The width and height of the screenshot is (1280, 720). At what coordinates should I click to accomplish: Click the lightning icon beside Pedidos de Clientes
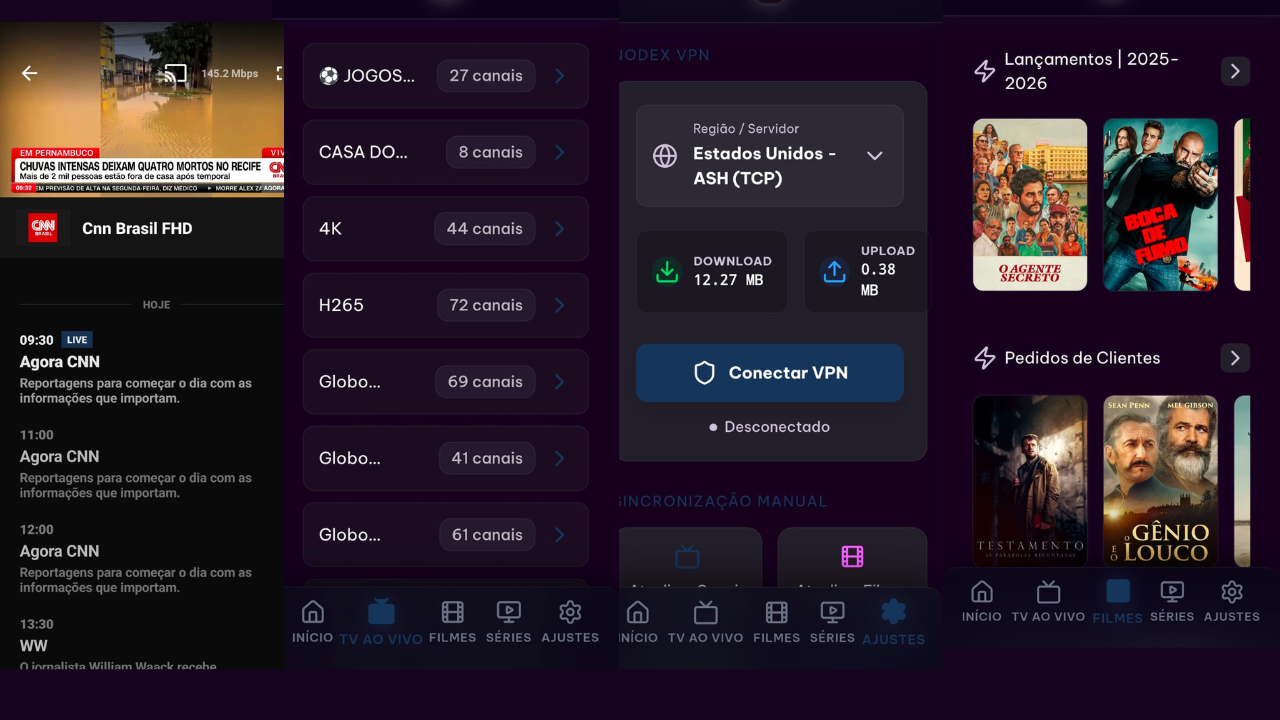984,358
